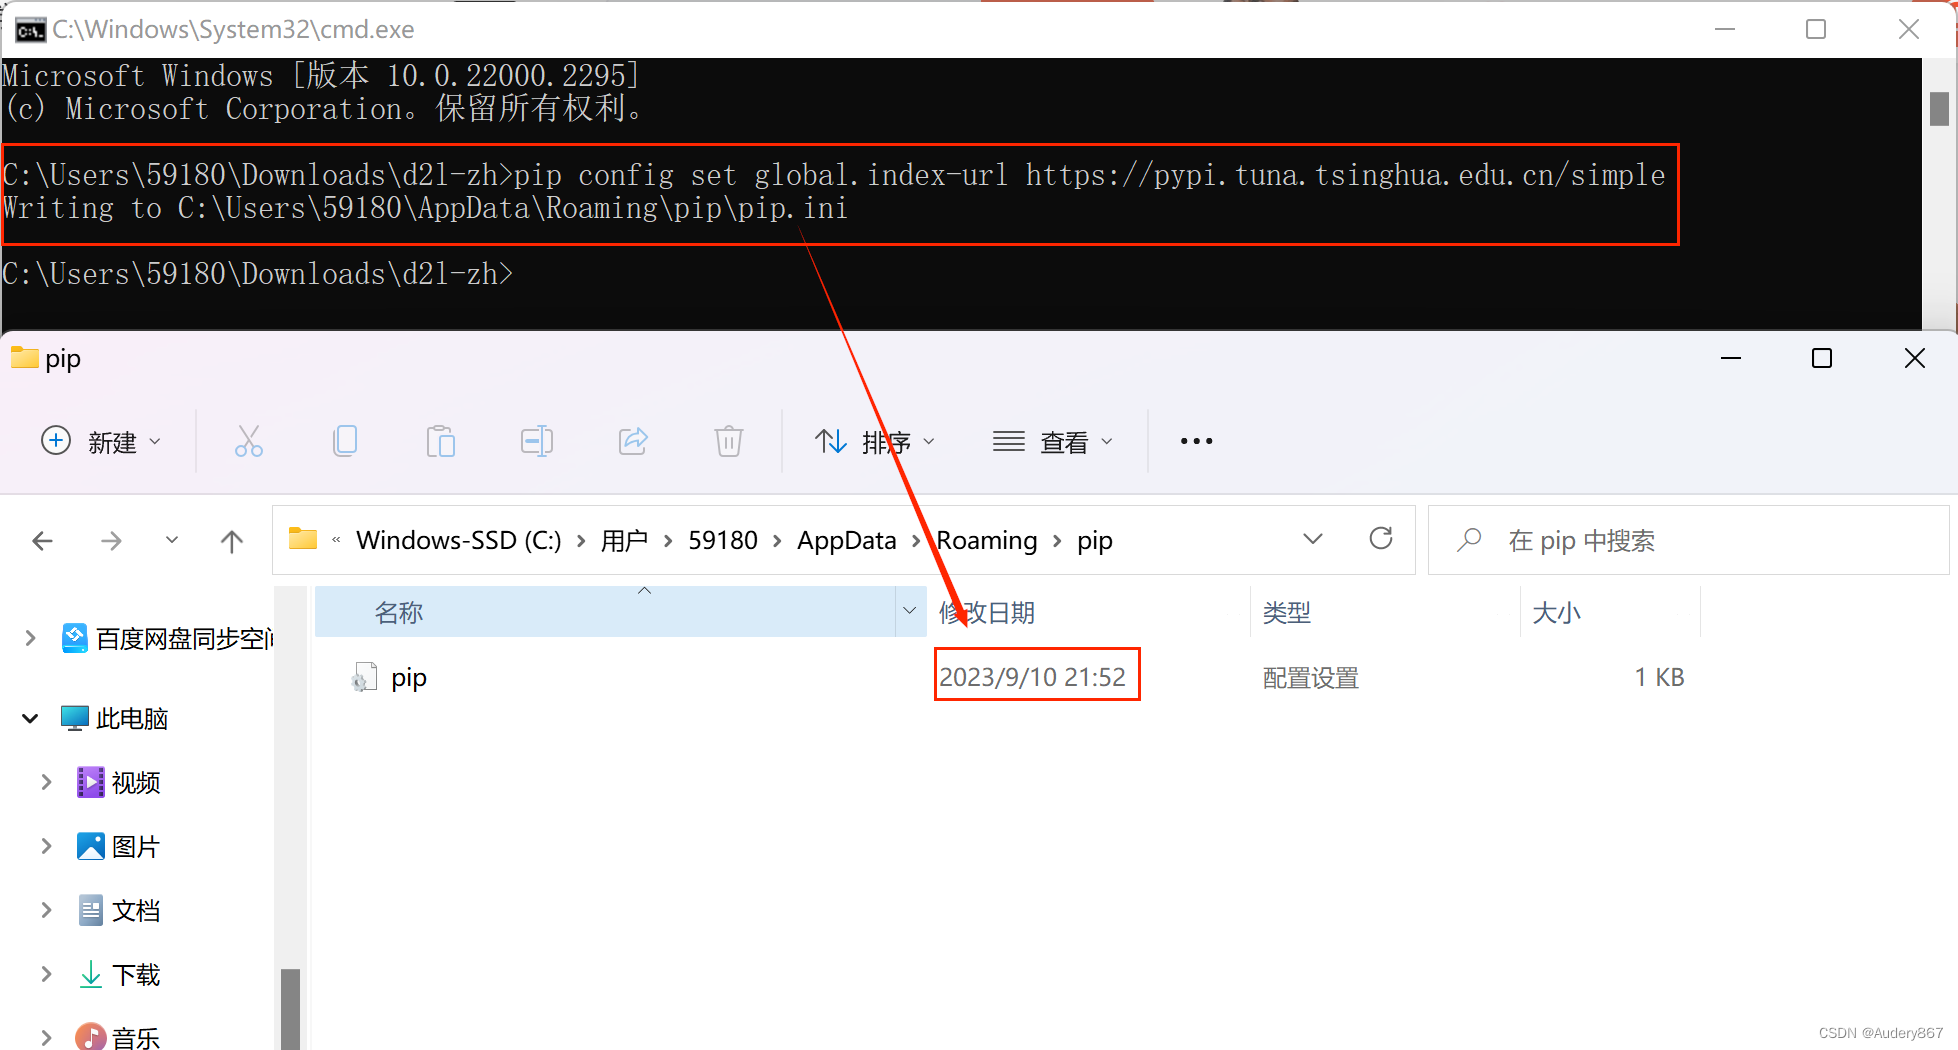Open the 排序 sort dropdown

pyautogui.click(x=875, y=441)
